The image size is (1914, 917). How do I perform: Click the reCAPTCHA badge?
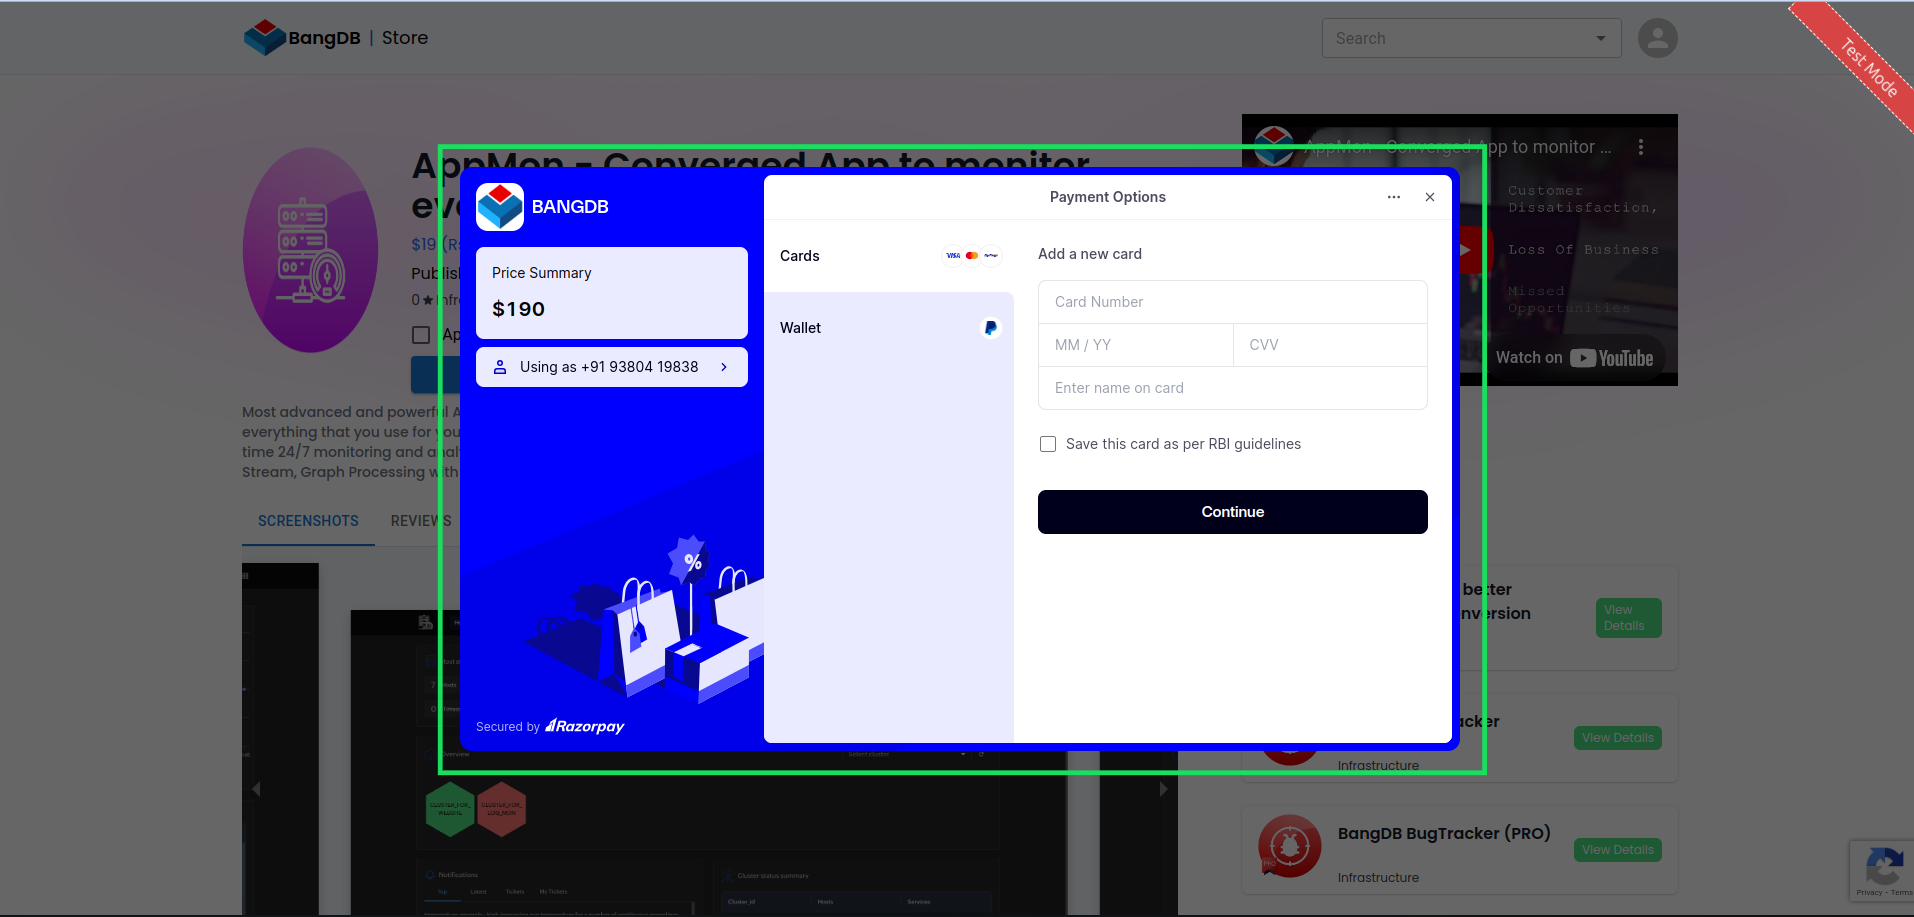coord(1882,870)
